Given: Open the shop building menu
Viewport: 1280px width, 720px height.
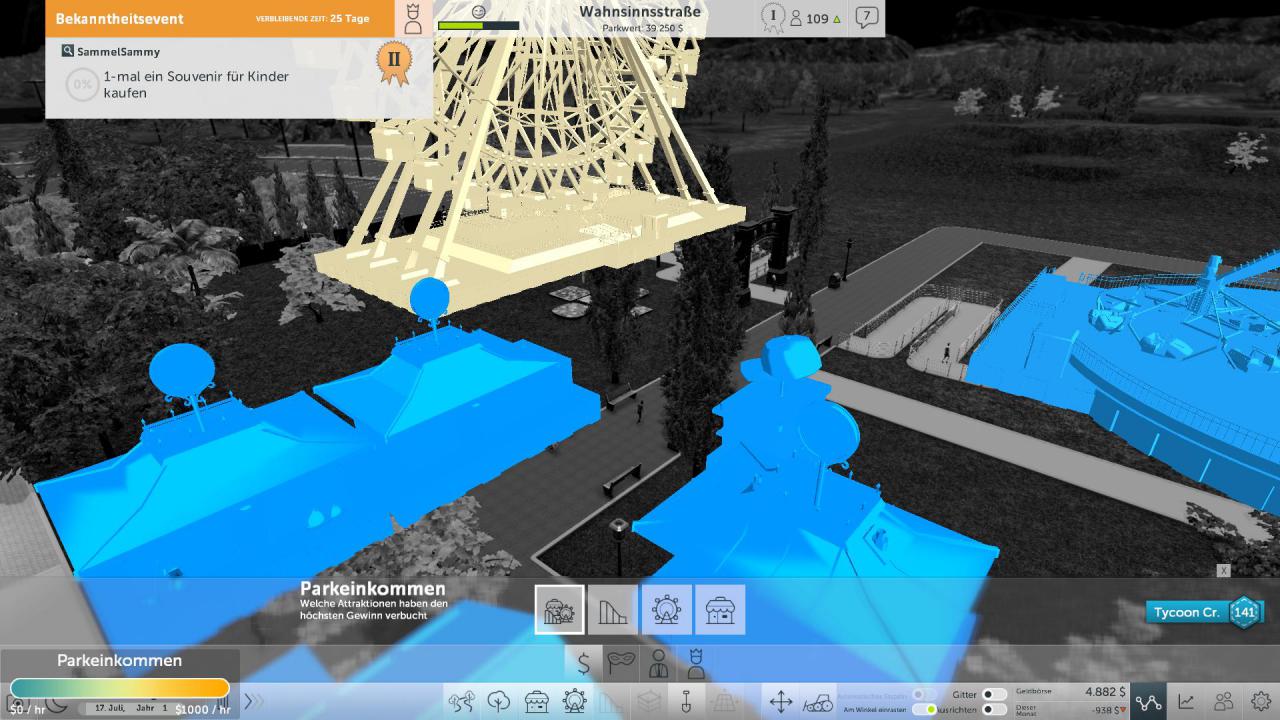Looking at the screenshot, I should pos(537,701).
